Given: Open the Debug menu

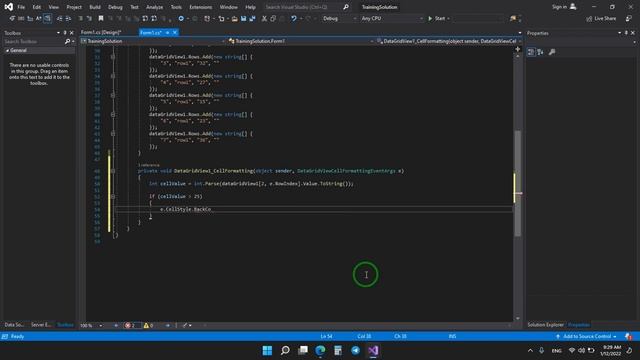Looking at the screenshot, I should point(115,7).
